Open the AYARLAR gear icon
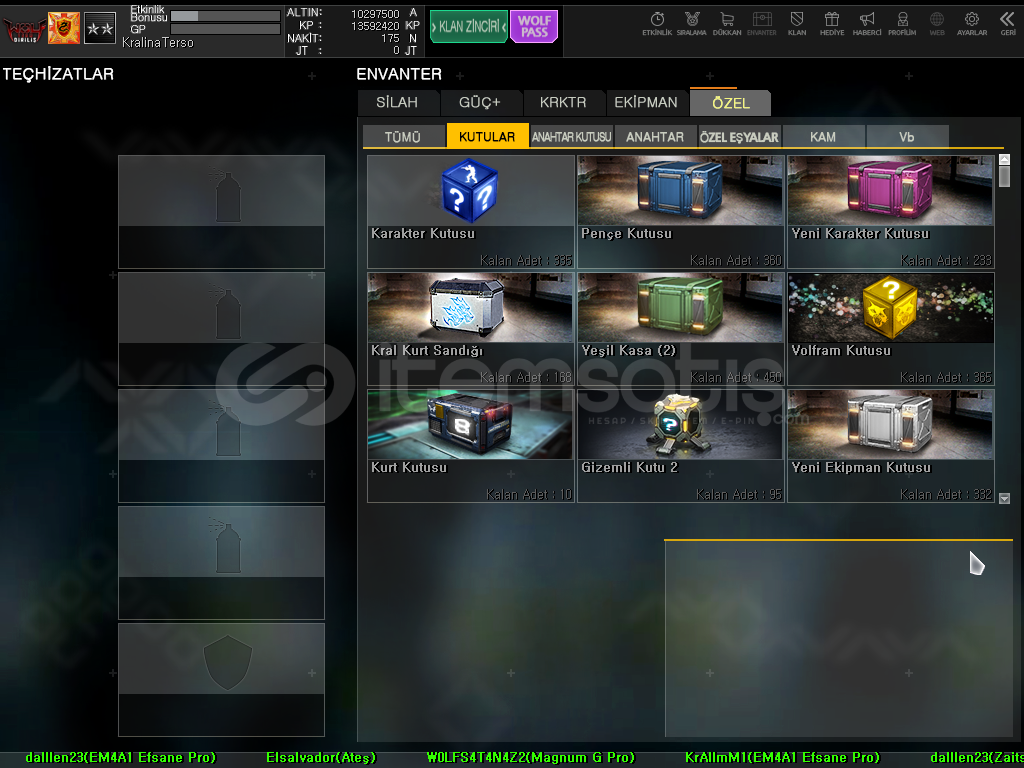 (972, 24)
